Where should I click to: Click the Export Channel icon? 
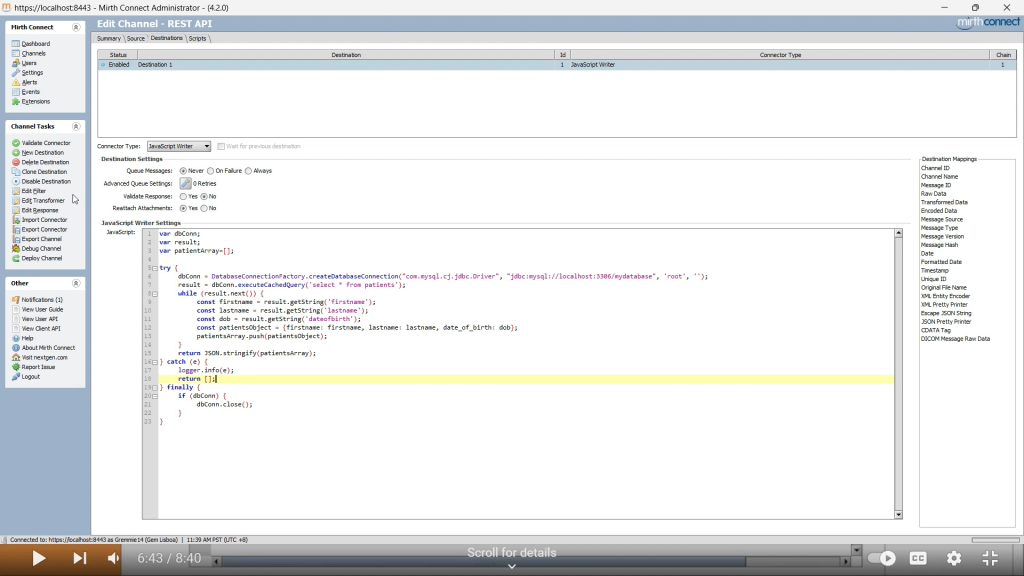coord(16,239)
